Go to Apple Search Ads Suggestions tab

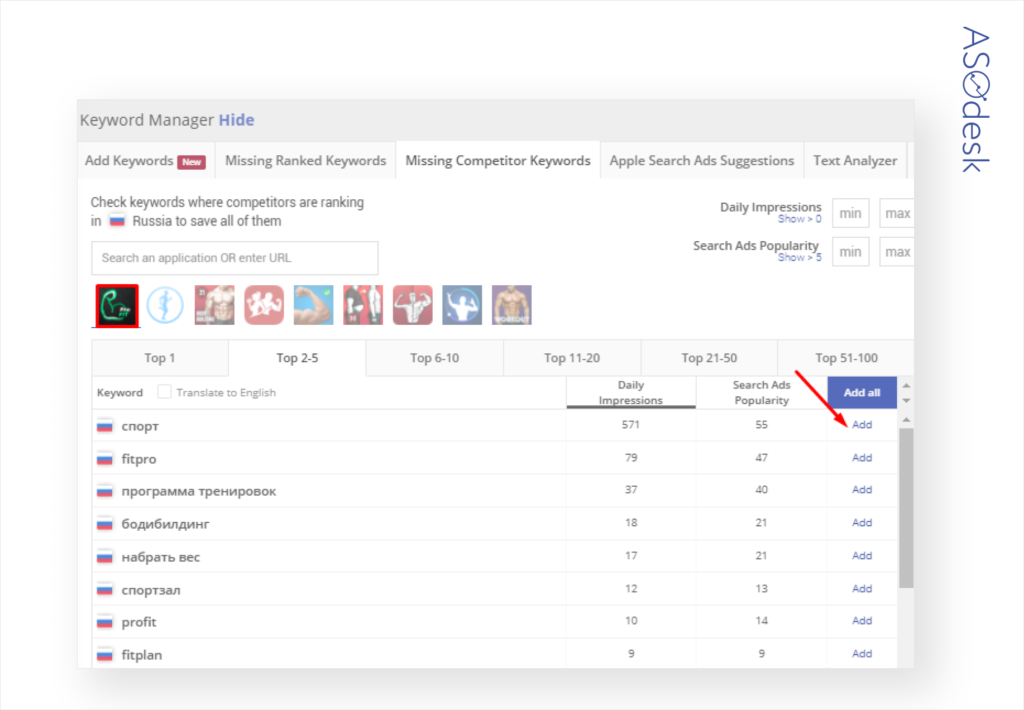pyautogui.click(x=701, y=161)
